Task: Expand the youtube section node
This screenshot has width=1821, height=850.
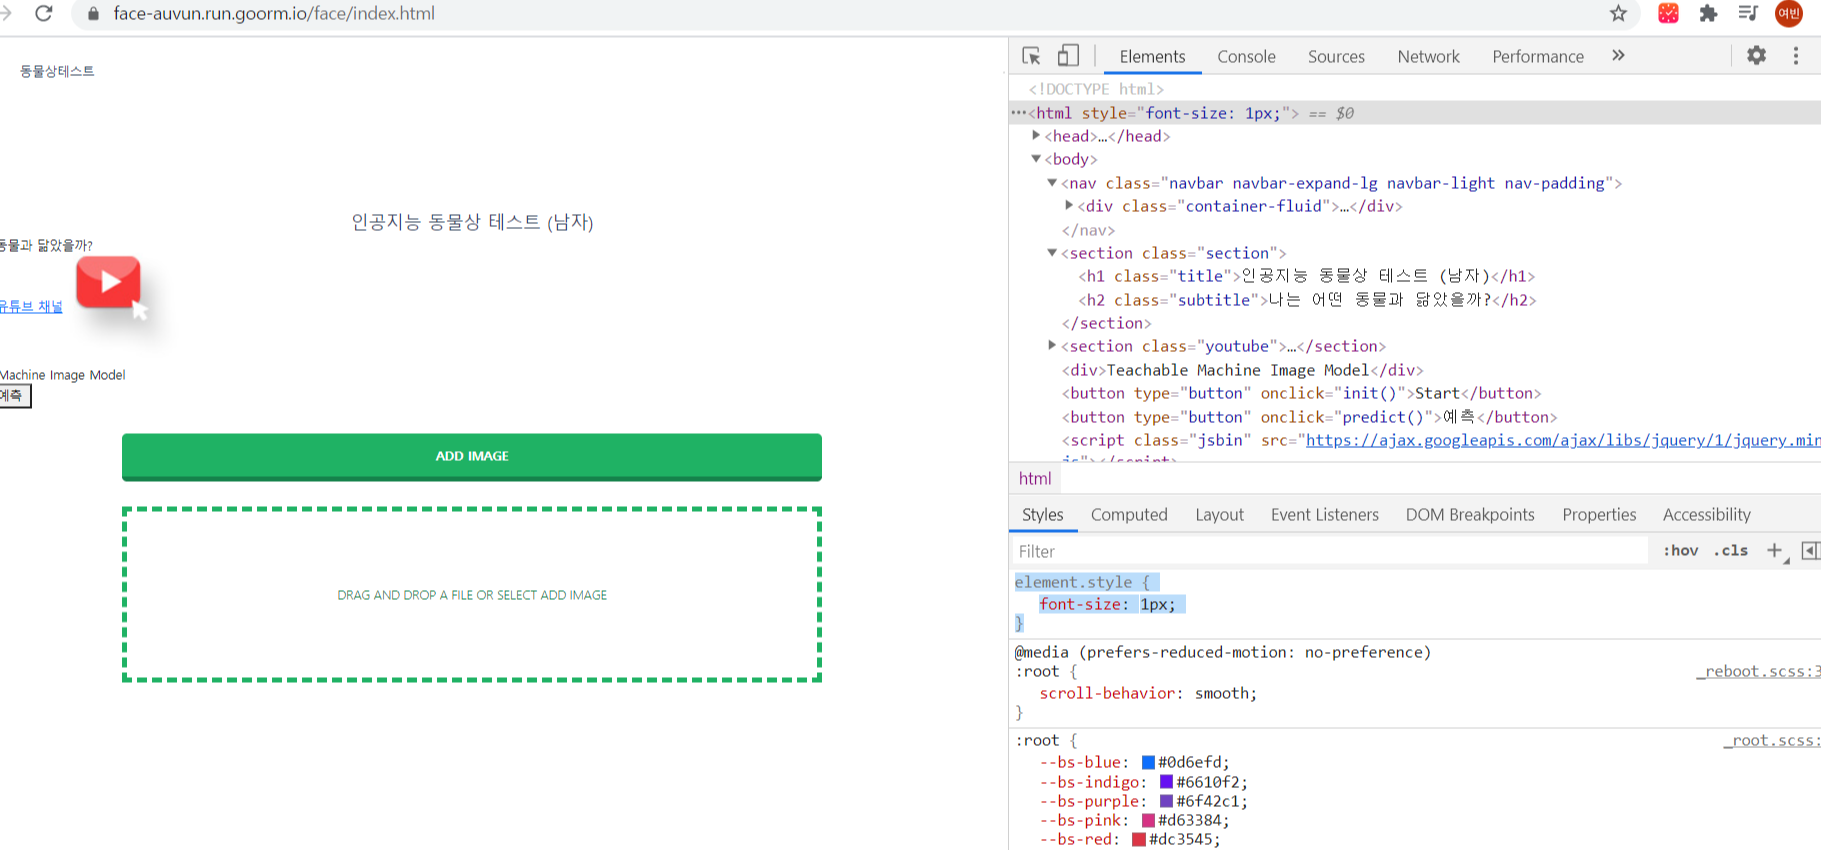Action: pos(1052,346)
